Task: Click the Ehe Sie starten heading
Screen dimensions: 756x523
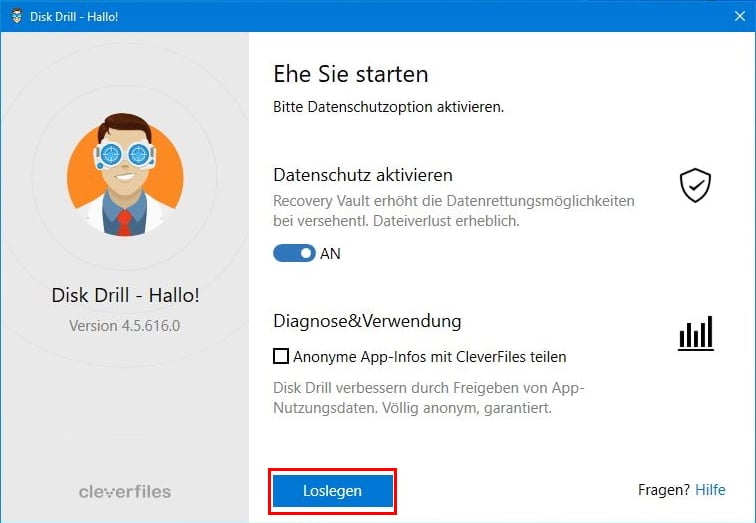Action: 351,74
